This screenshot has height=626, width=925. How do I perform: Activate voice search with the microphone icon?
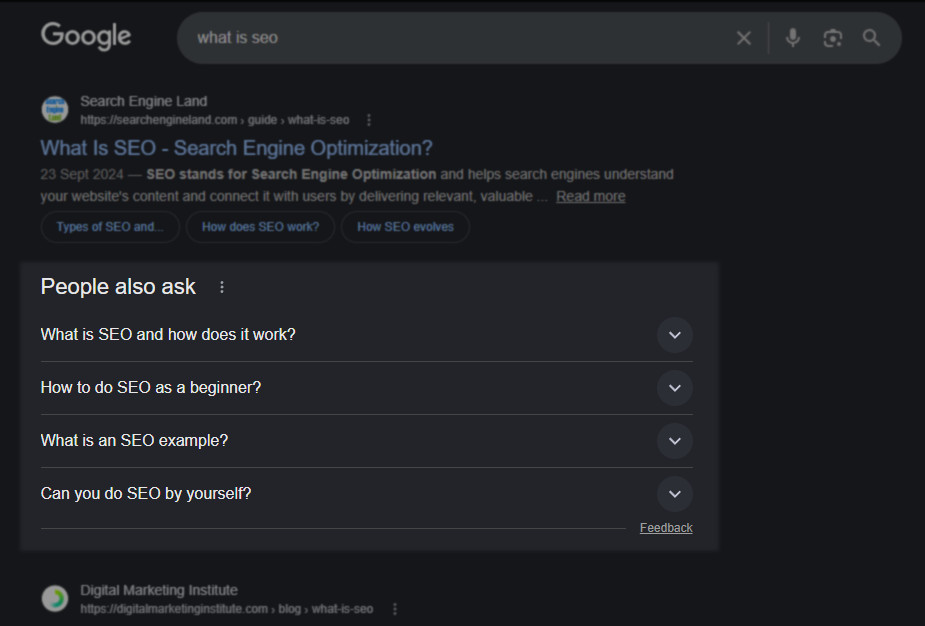pyautogui.click(x=791, y=38)
